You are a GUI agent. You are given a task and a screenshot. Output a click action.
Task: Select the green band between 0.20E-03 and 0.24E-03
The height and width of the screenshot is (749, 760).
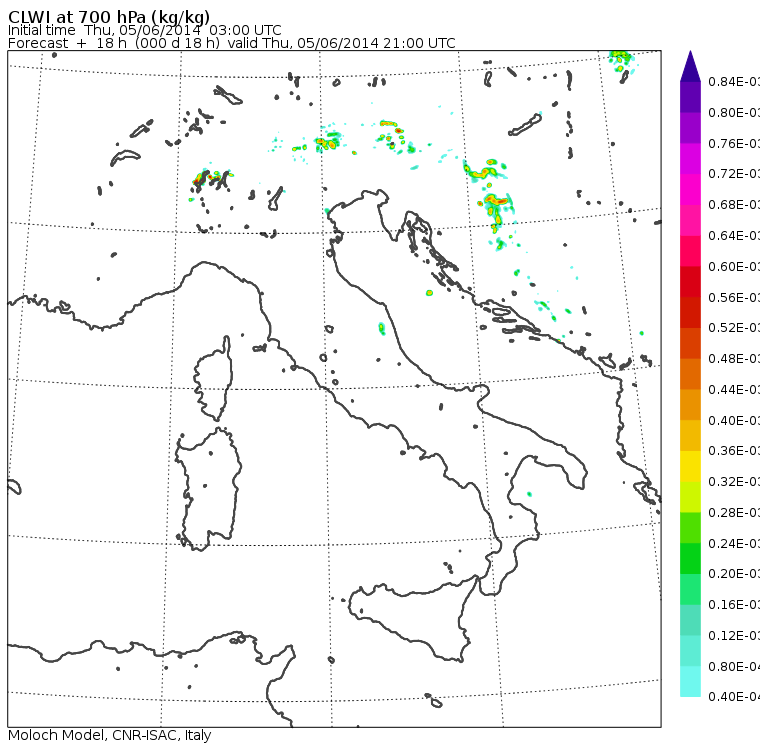pos(690,558)
